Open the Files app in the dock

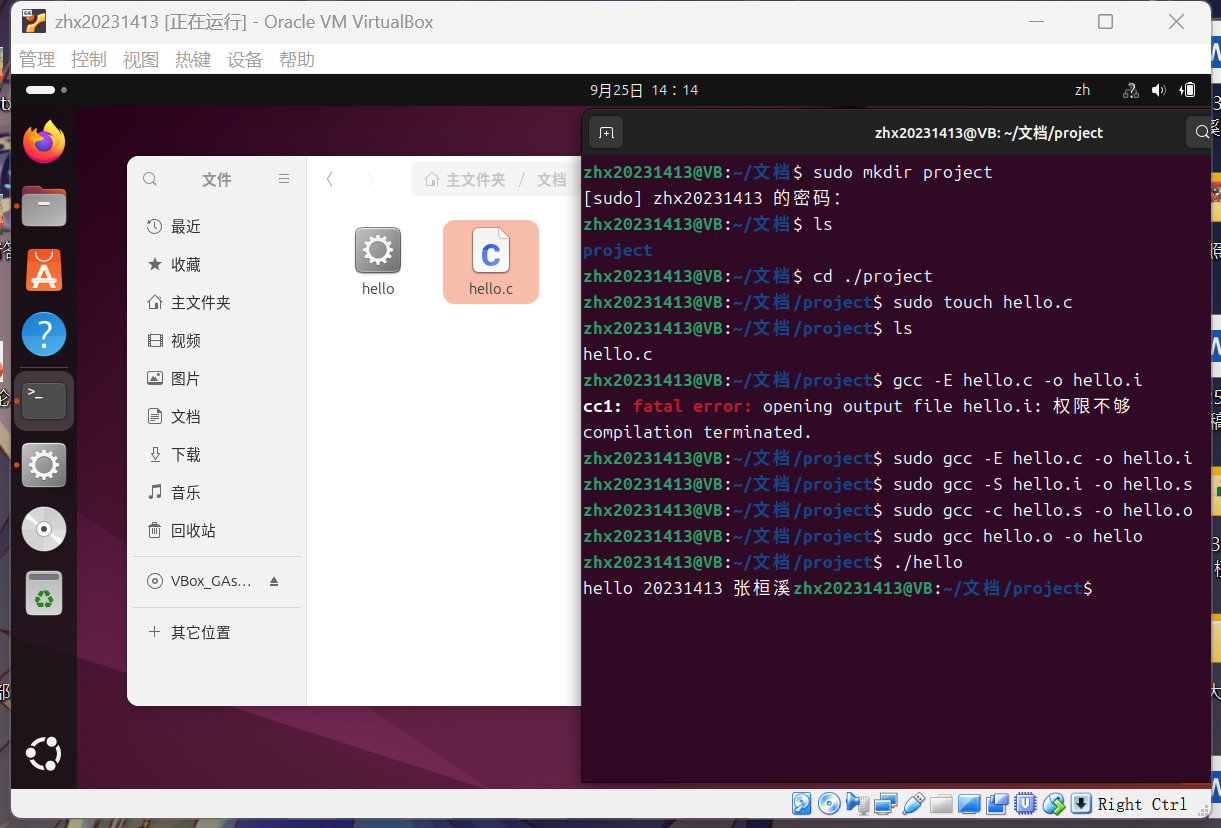point(44,207)
